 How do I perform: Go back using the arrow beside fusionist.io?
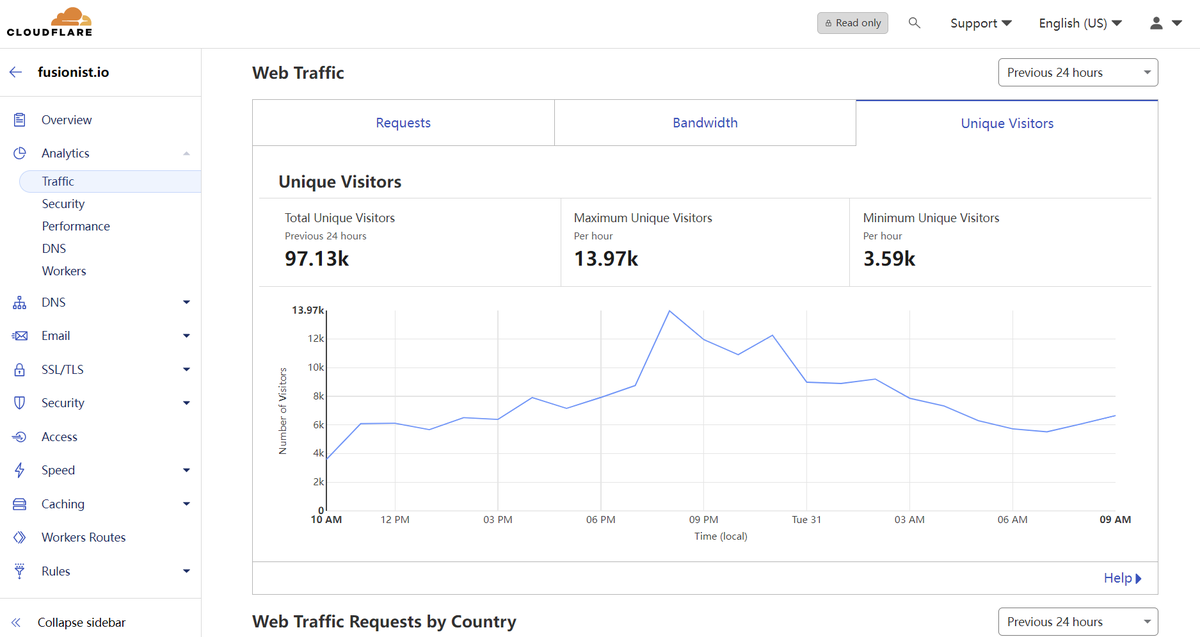[x=15, y=72]
